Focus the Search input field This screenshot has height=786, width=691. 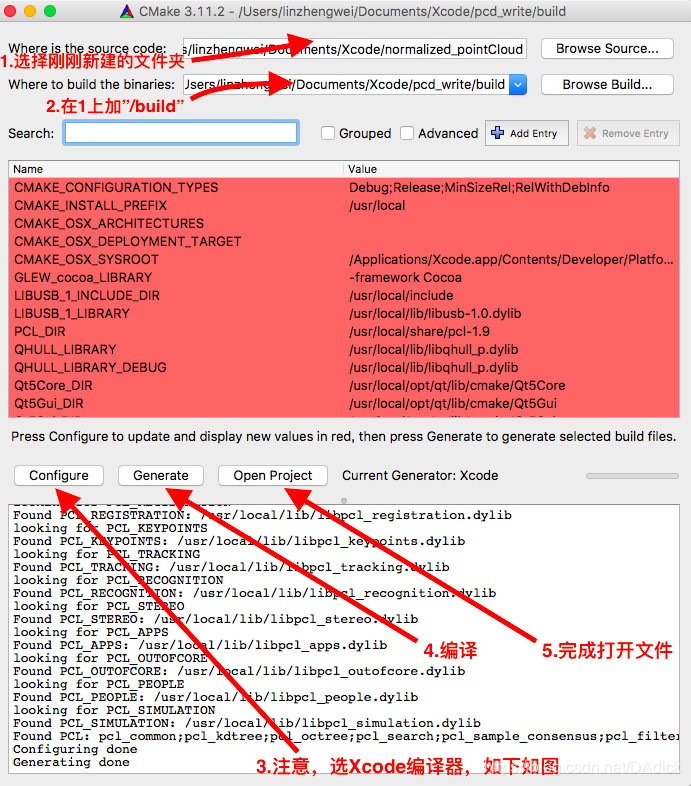point(181,133)
